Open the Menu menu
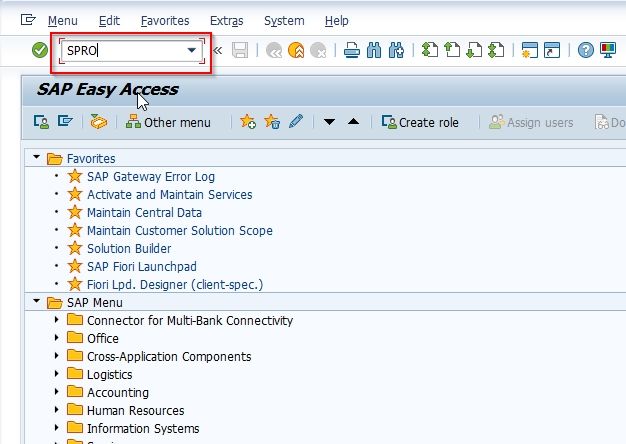The height and width of the screenshot is (444, 626). click(x=63, y=21)
